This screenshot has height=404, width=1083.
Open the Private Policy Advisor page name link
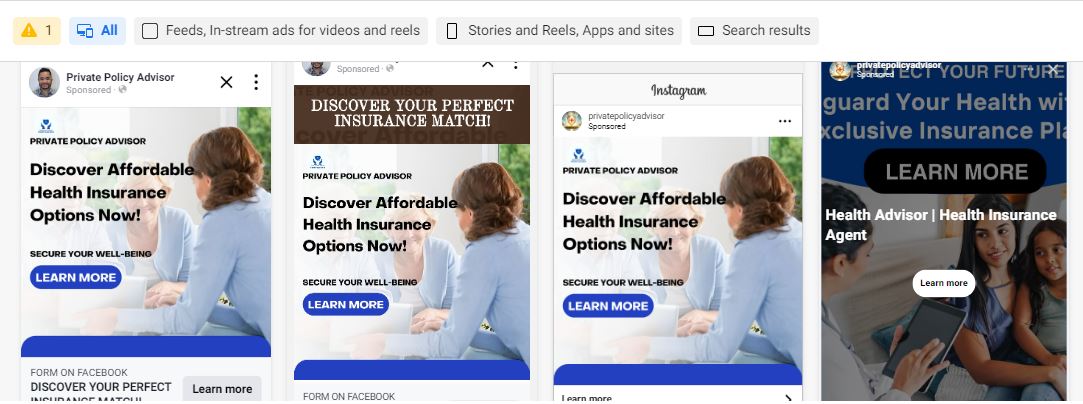coord(120,77)
